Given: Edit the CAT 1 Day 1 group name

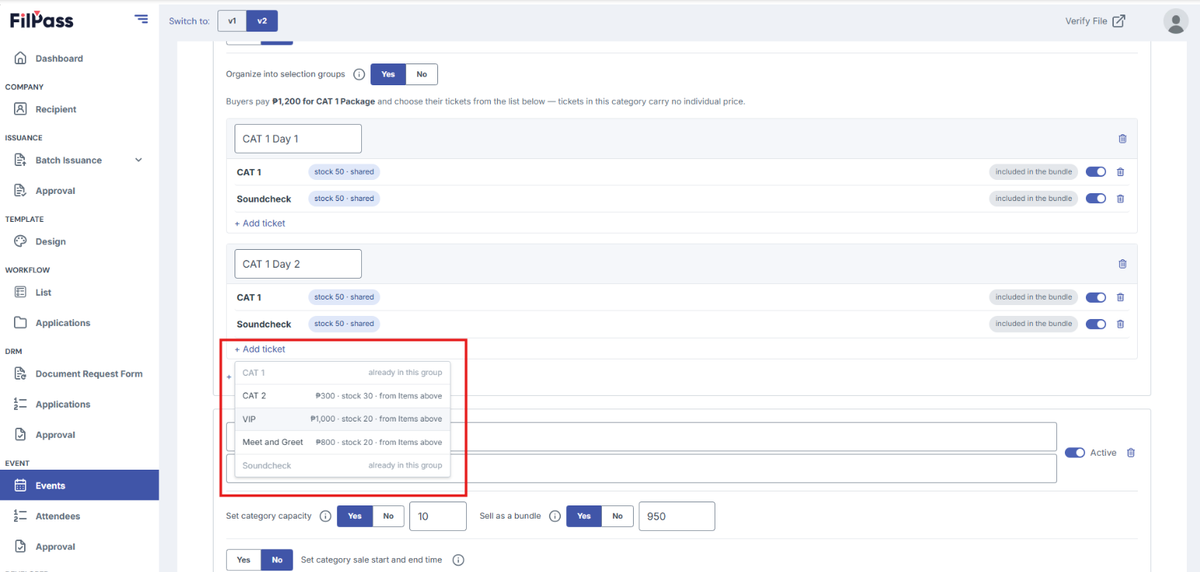Looking at the screenshot, I should (x=298, y=139).
